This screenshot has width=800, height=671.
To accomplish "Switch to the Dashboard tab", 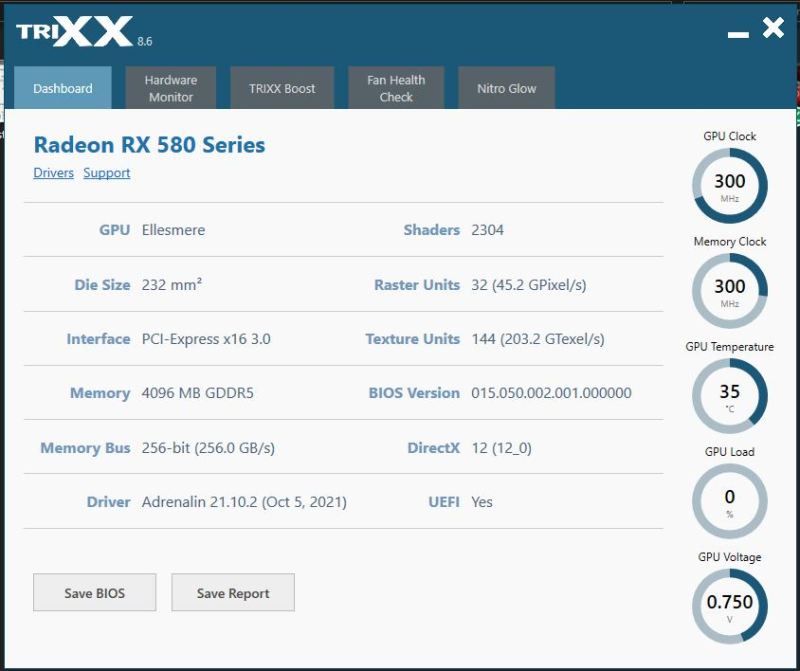I will tap(63, 88).
